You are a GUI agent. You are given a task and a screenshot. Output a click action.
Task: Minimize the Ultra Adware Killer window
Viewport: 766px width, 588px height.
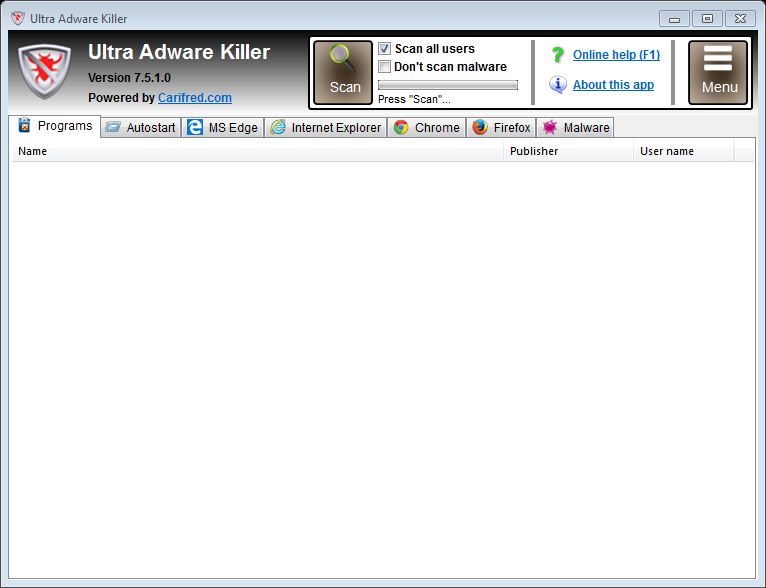[x=674, y=19]
